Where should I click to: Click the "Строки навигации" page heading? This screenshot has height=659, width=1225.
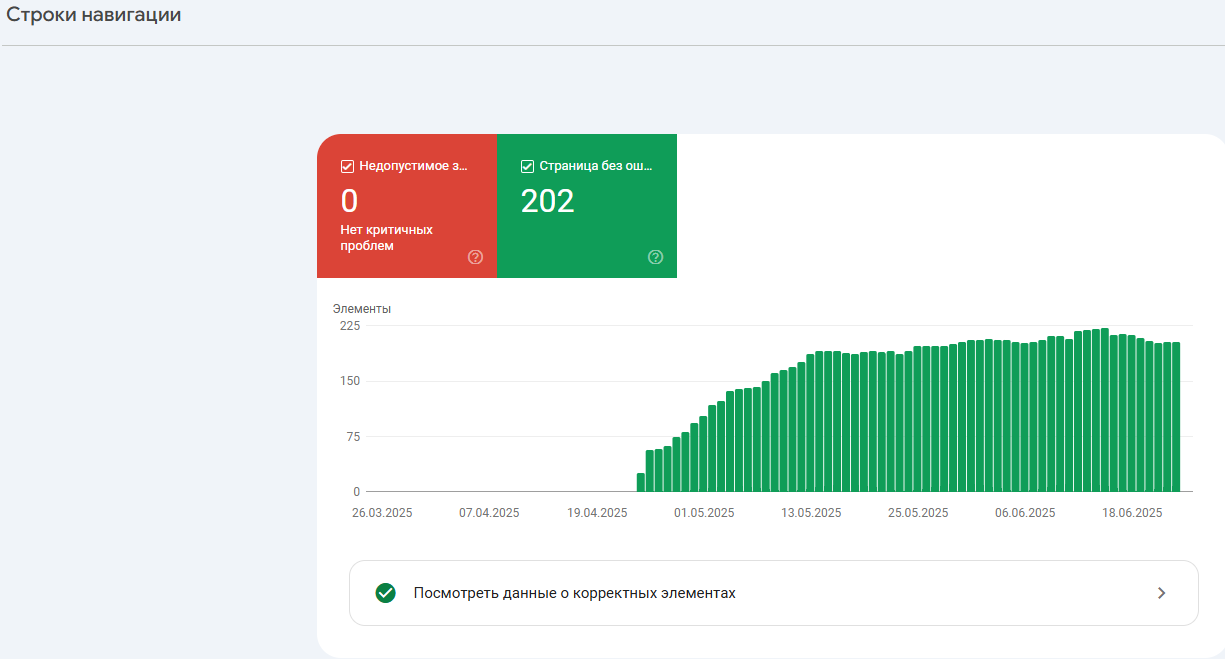94,16
